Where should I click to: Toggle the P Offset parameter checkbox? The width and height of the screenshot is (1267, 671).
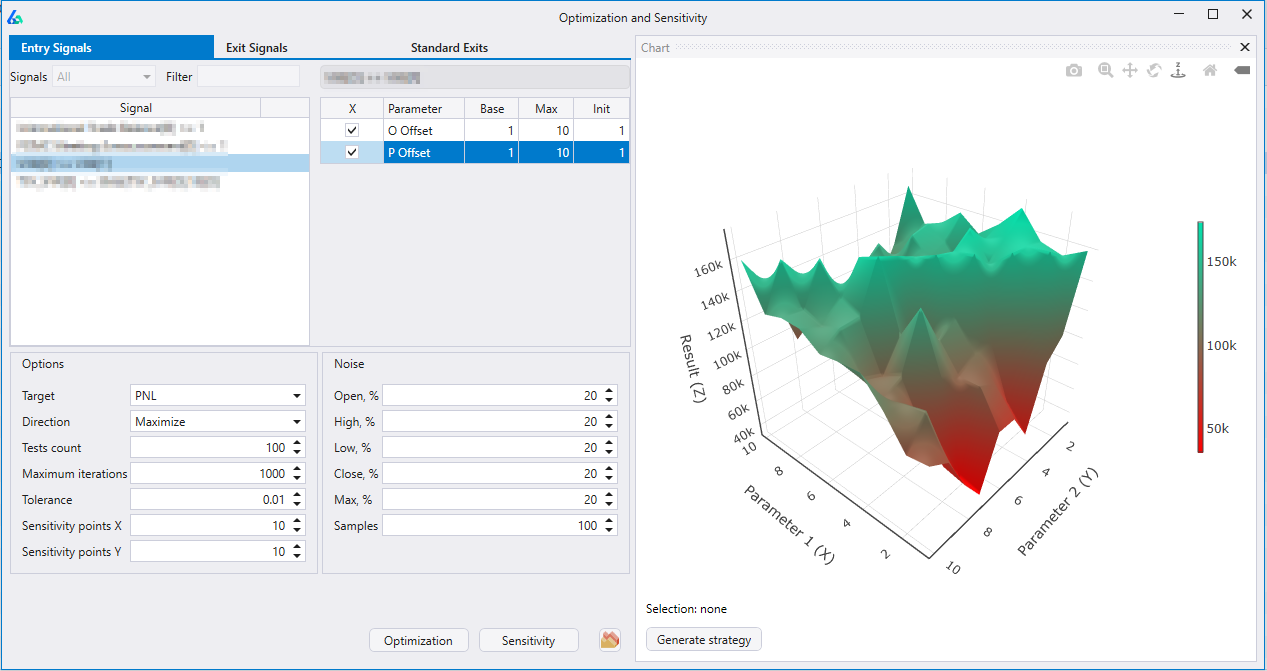[x=352, y=153]
